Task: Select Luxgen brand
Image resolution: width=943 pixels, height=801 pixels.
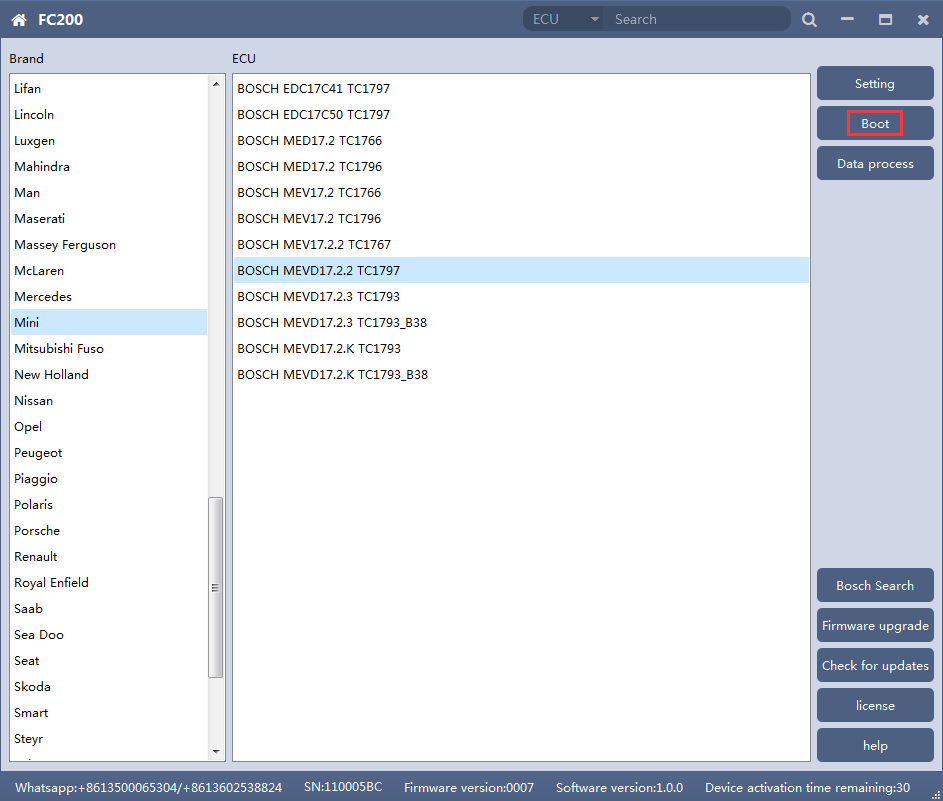Action: 109,141
